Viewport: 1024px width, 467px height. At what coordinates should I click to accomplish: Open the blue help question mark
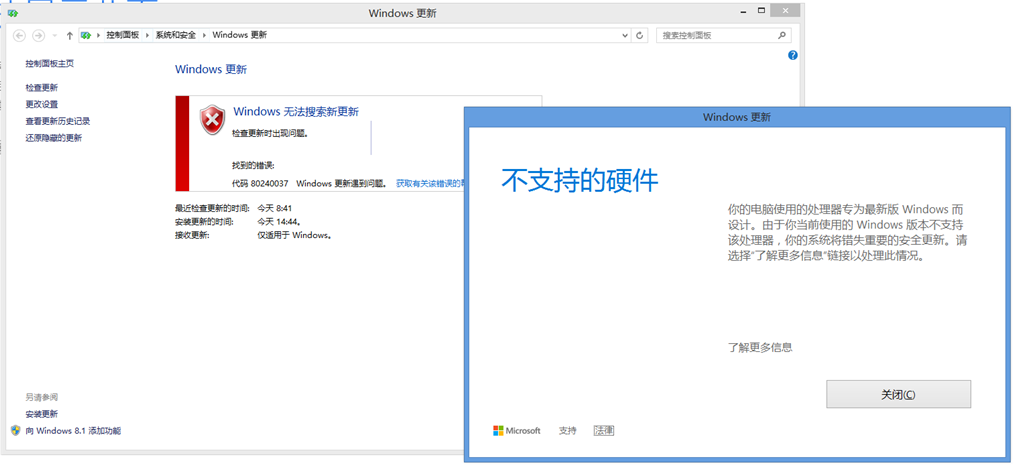(x=793, y=56)
